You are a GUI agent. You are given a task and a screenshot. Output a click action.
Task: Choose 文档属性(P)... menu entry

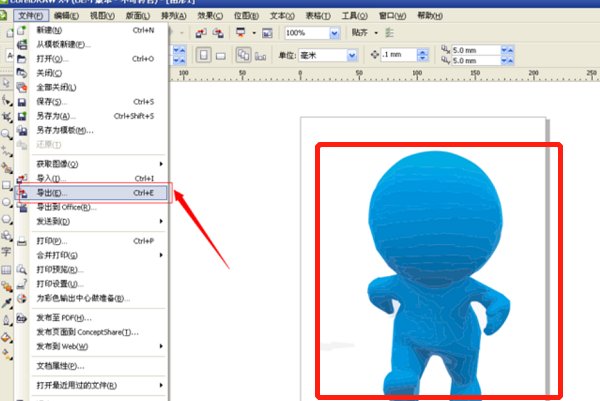click(91, 366)
